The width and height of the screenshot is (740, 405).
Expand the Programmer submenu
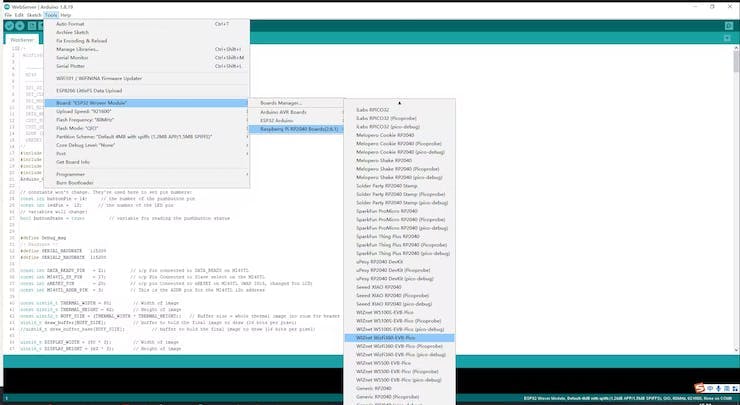[x=146, y=175]
